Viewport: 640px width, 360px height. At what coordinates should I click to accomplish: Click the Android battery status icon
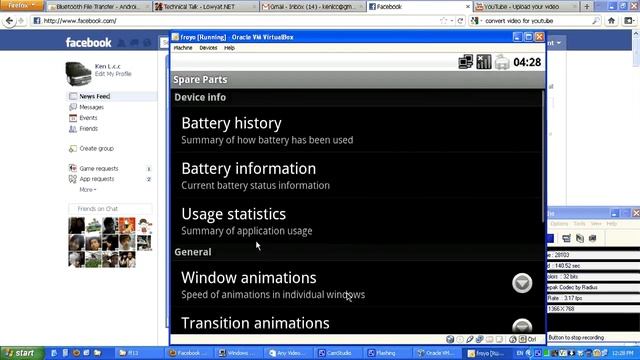(502, 62)
